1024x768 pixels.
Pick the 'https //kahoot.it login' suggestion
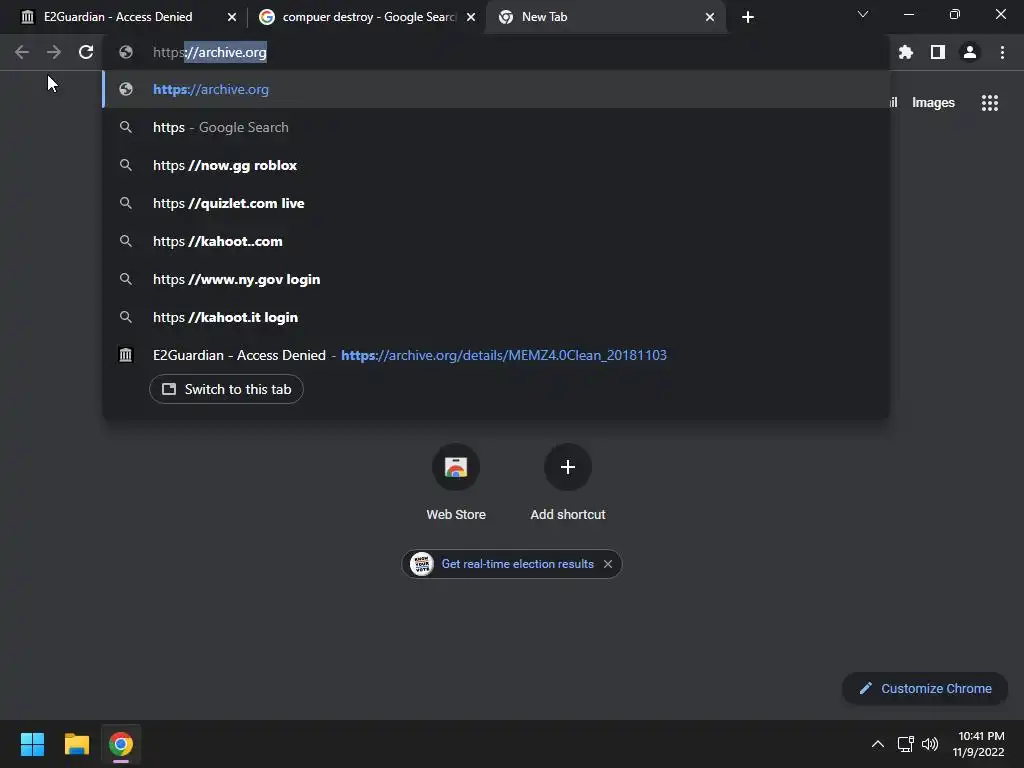click(x=496, y=317)
